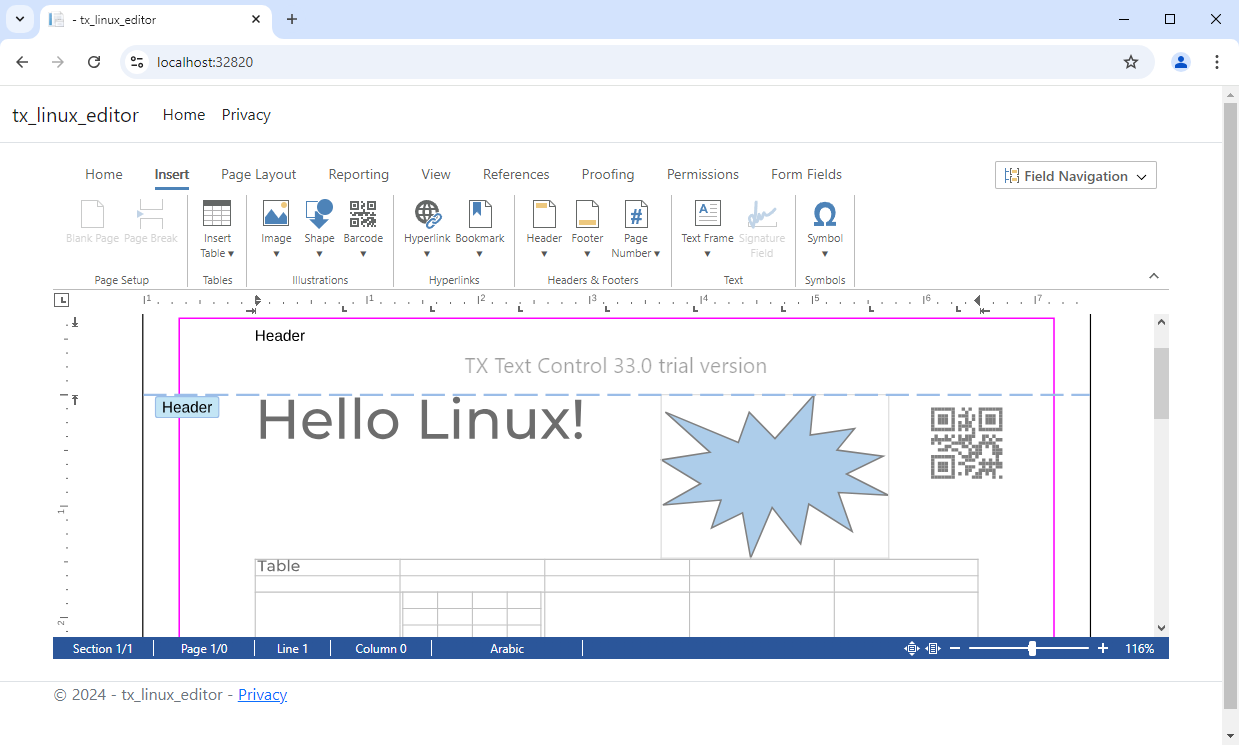The image size is (1239, 745).
Task: Open the Field Navigation dropdown
Action: [1075, 175]
